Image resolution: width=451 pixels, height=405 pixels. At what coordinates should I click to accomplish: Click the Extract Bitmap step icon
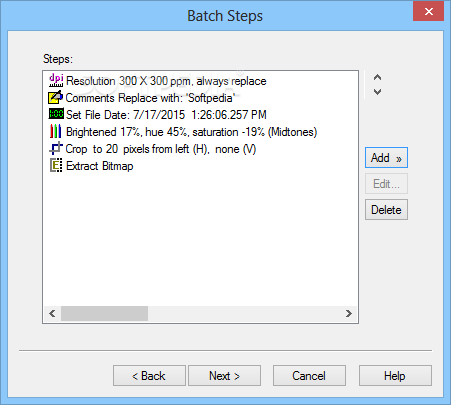(56, 165)
